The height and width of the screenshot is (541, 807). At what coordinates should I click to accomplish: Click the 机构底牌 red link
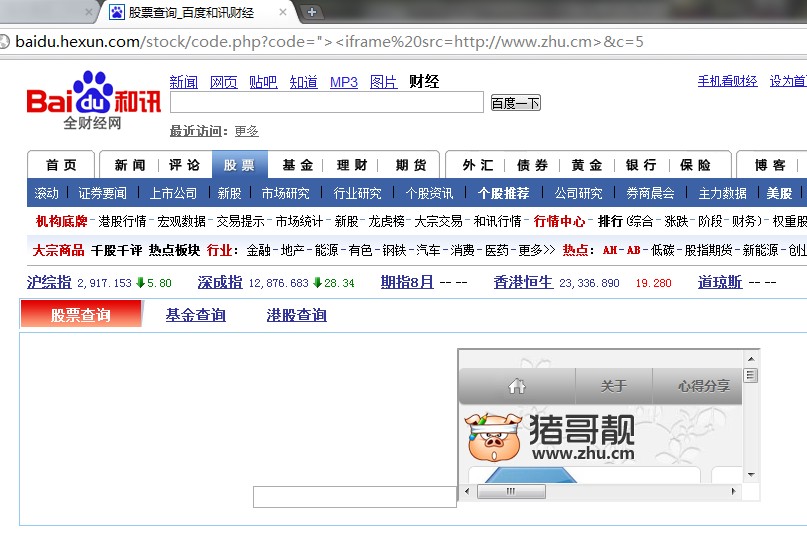(x=61, y=221)
